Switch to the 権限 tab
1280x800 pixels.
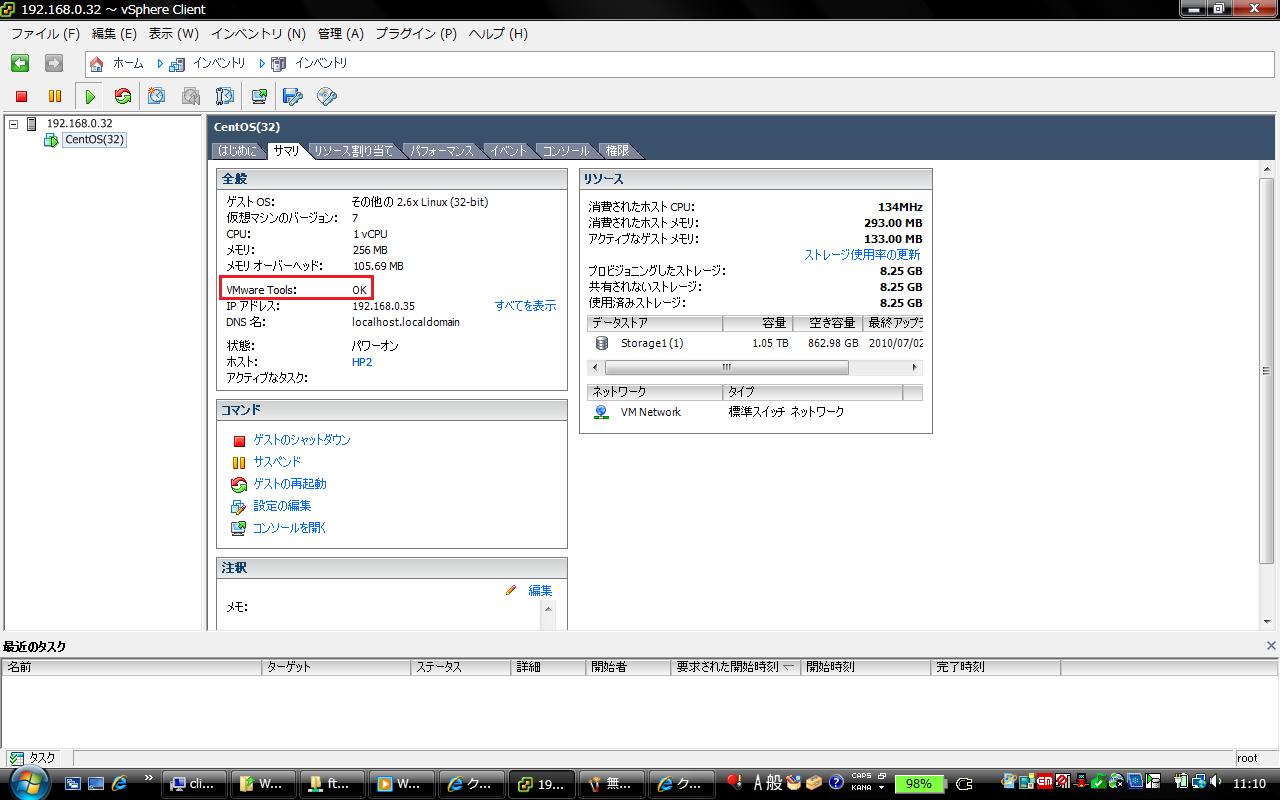[x=618, y=151]
